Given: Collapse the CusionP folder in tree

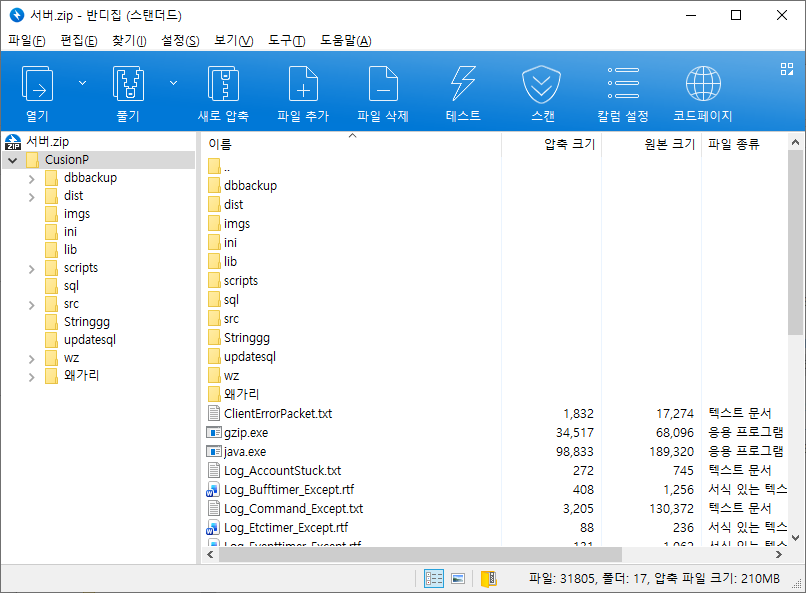Looking at the screenshot, I should pos(13,160).
